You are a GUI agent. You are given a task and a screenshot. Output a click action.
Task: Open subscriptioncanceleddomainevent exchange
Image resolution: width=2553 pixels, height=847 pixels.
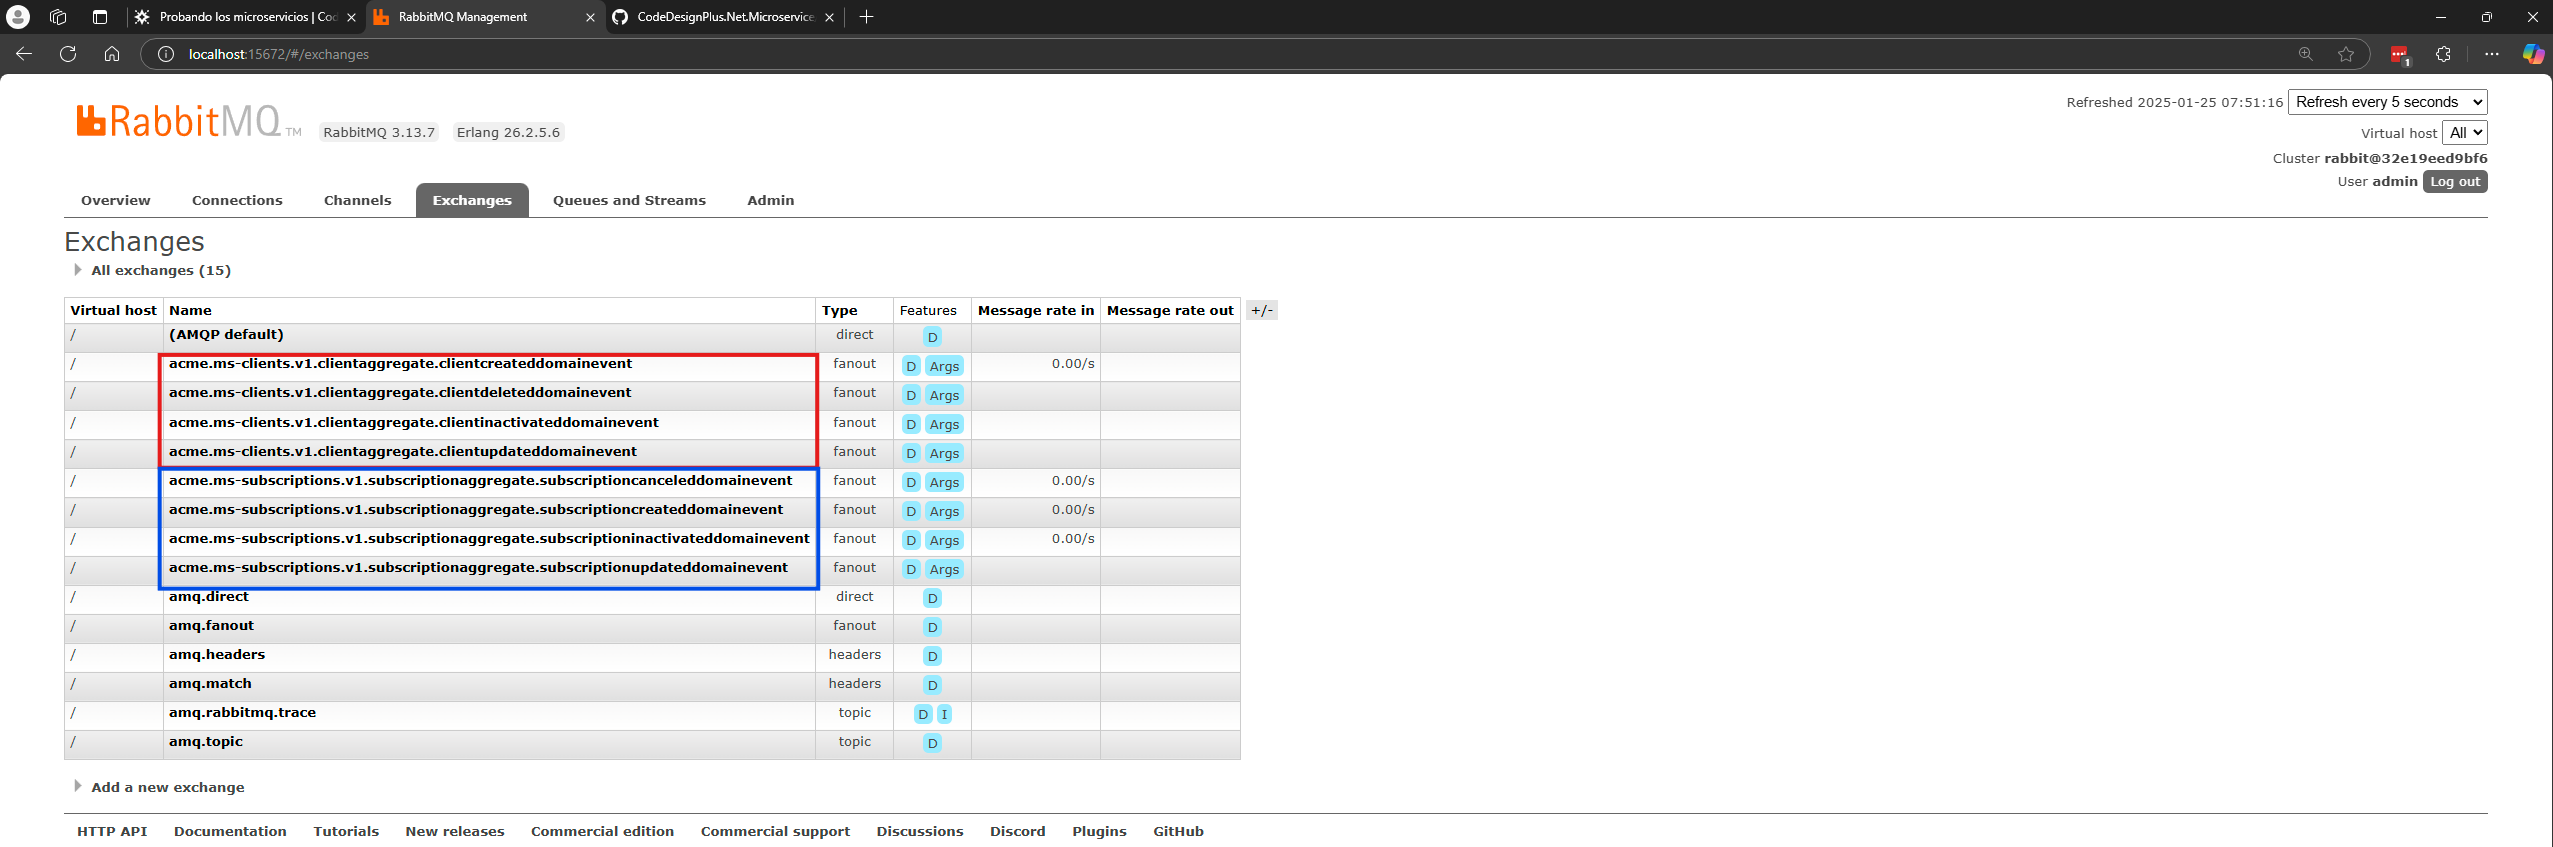(x=480, y=480)
